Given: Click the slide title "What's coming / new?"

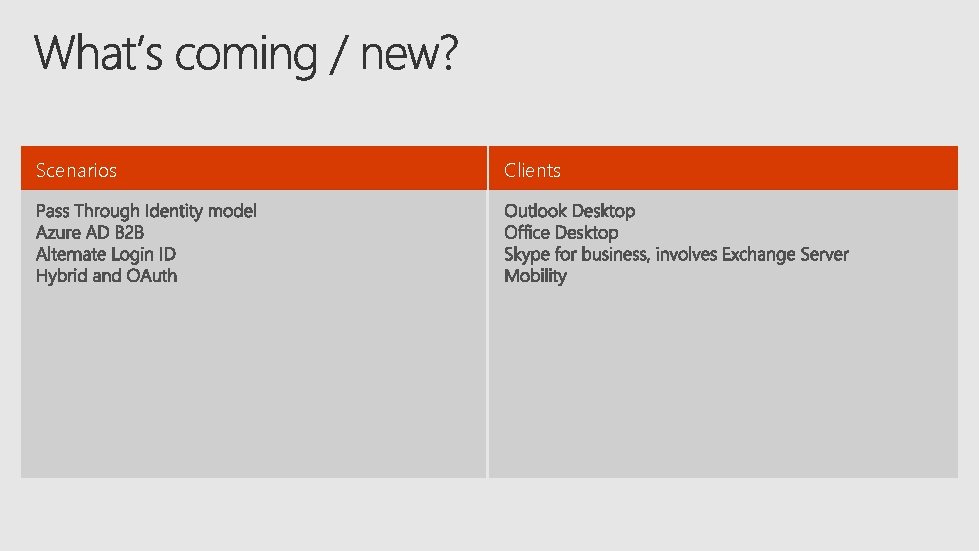Looking at the screenshot, I should pos(246,54).
